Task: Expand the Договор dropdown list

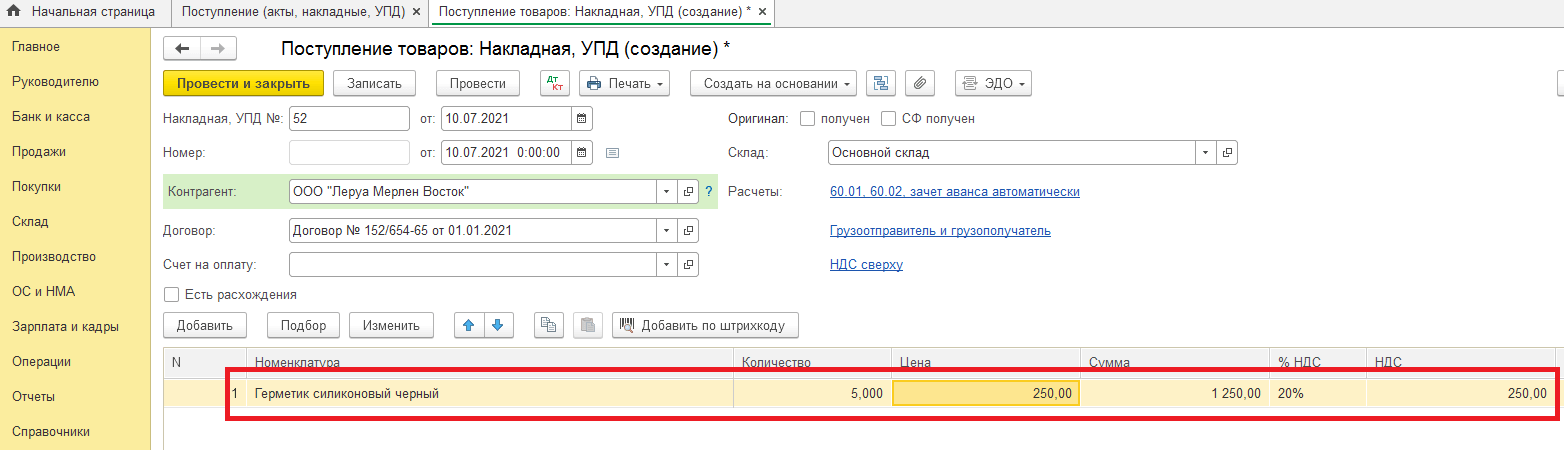Action: tap(667, 231)
